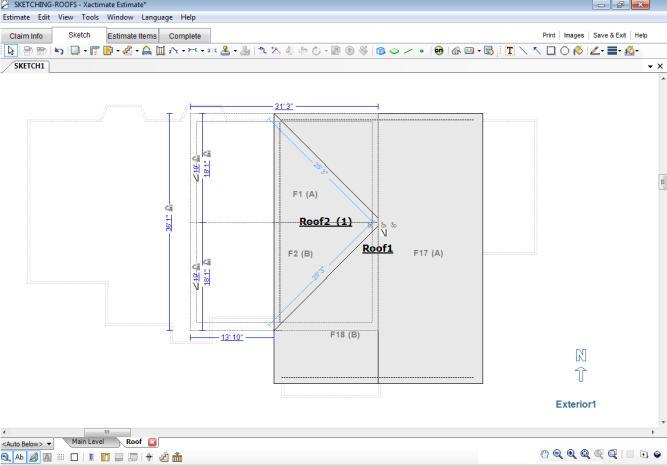Click the blue 3D cube icon
667x466 pixels.
[x=380, y=50]
